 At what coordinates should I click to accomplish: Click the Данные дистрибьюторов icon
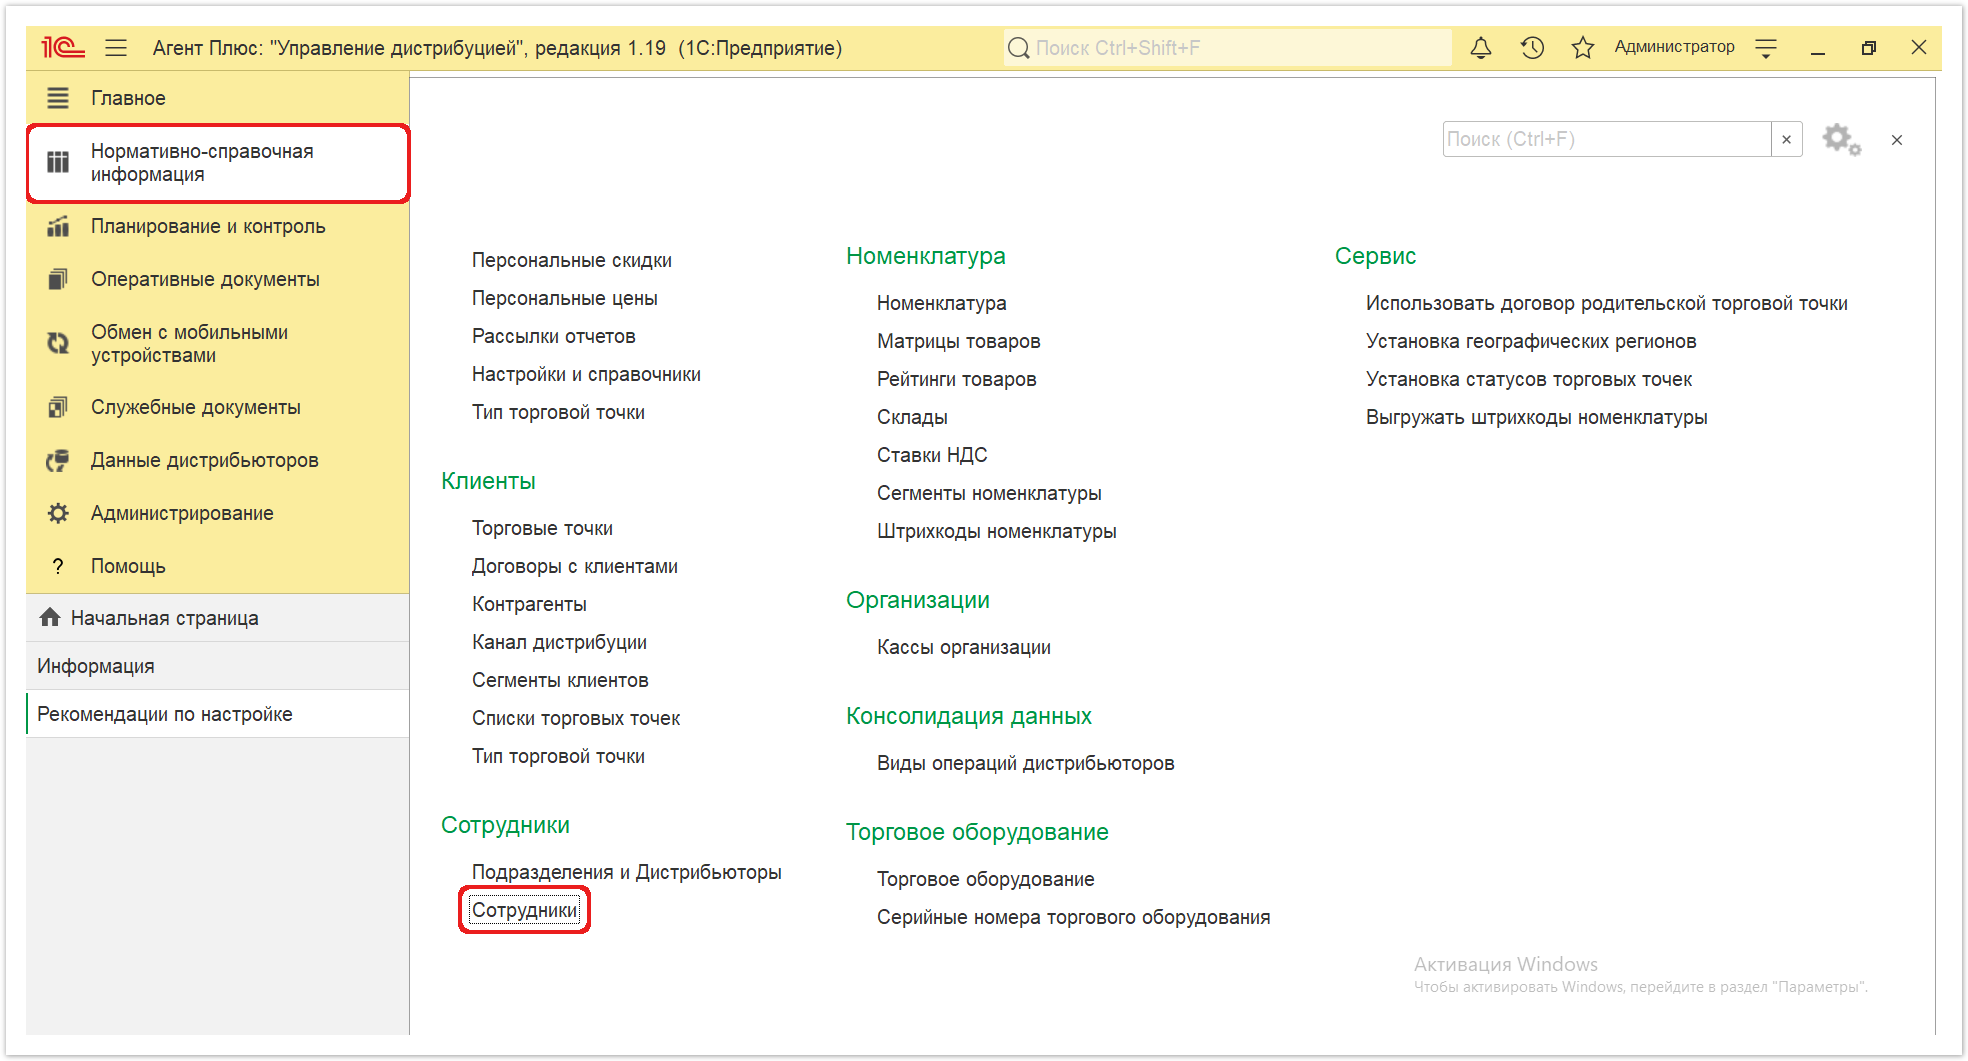click(58, 460)
